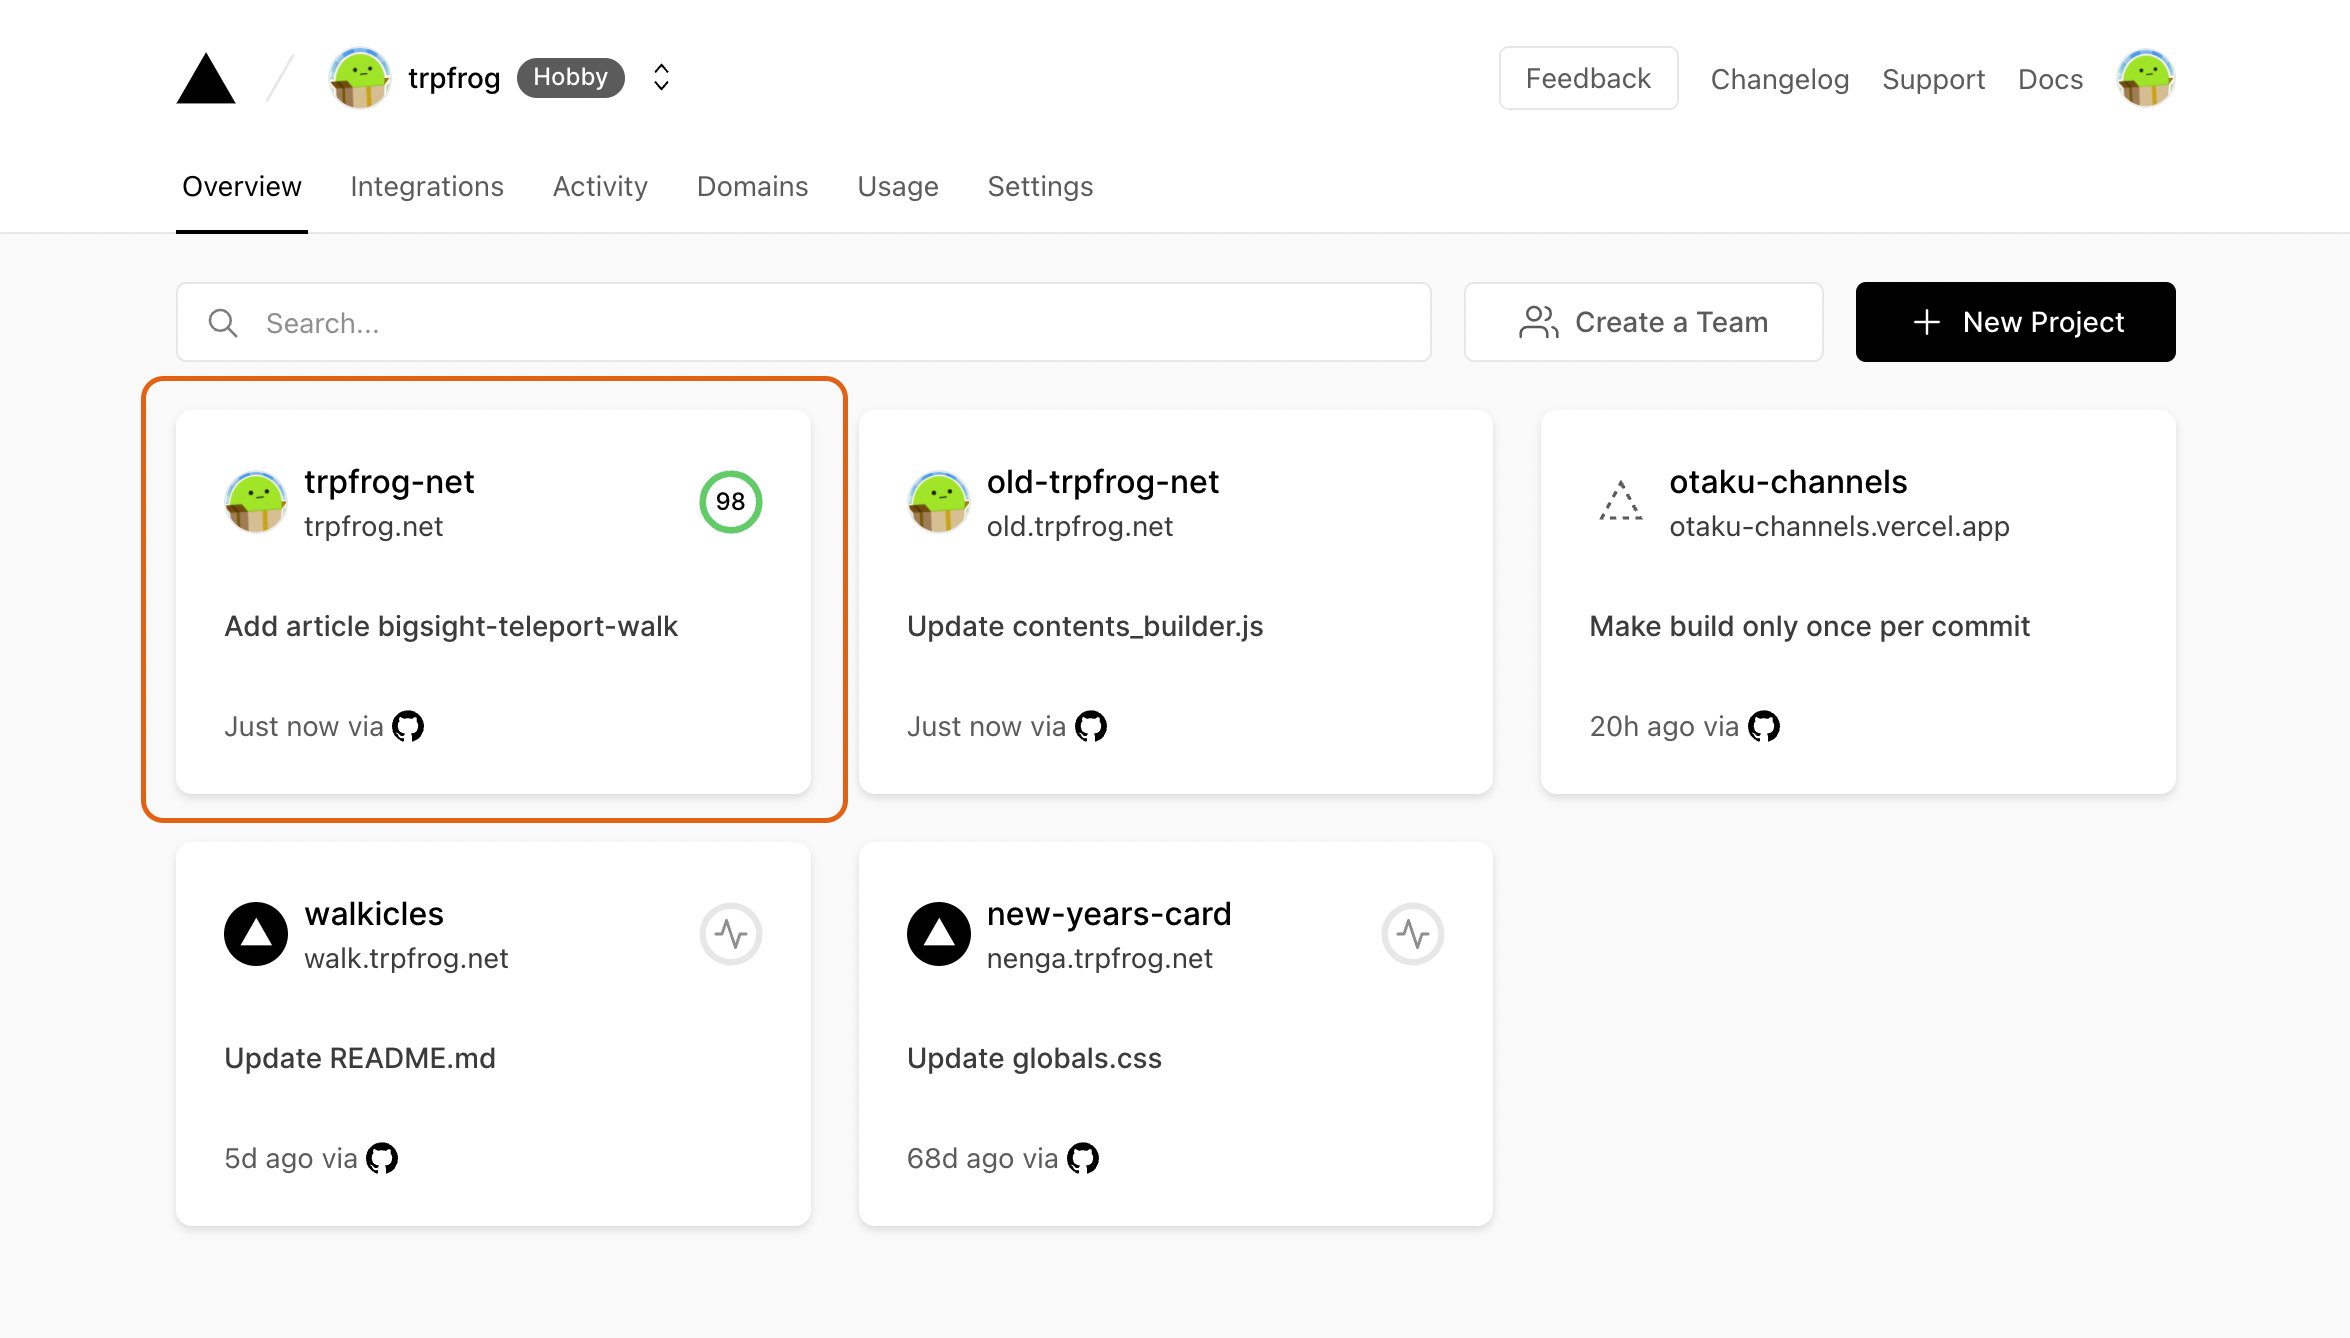Screen dimensions: 2350x1338
Task: Click GitHub icon on trpfrog-net card
Action: tap(408, 726)
